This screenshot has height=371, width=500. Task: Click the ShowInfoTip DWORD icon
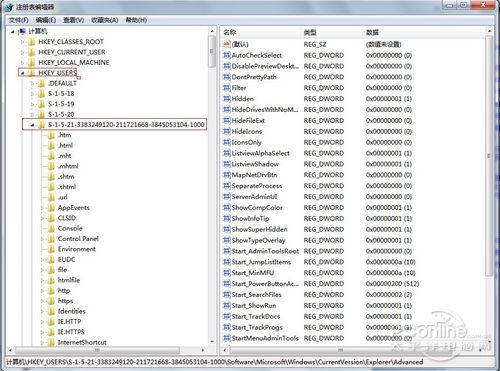point(227,218)
